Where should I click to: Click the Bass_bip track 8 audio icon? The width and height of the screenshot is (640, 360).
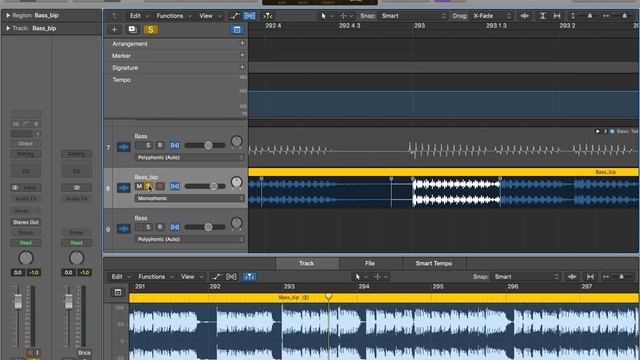point(124,188)
